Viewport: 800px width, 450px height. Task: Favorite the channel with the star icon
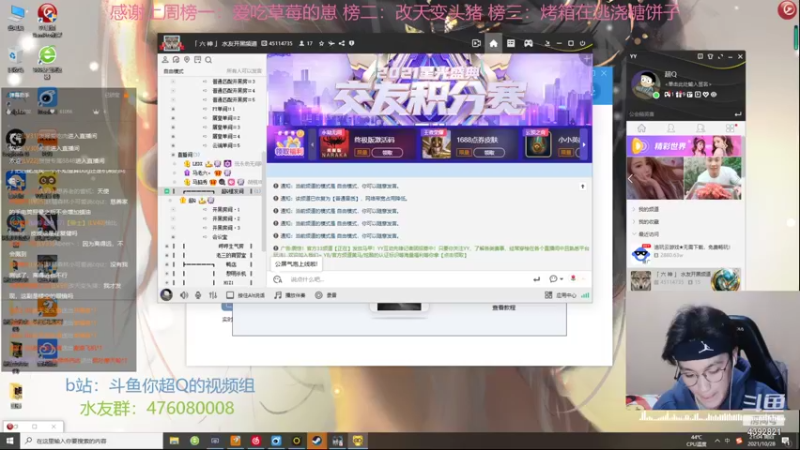coord(321,43)
